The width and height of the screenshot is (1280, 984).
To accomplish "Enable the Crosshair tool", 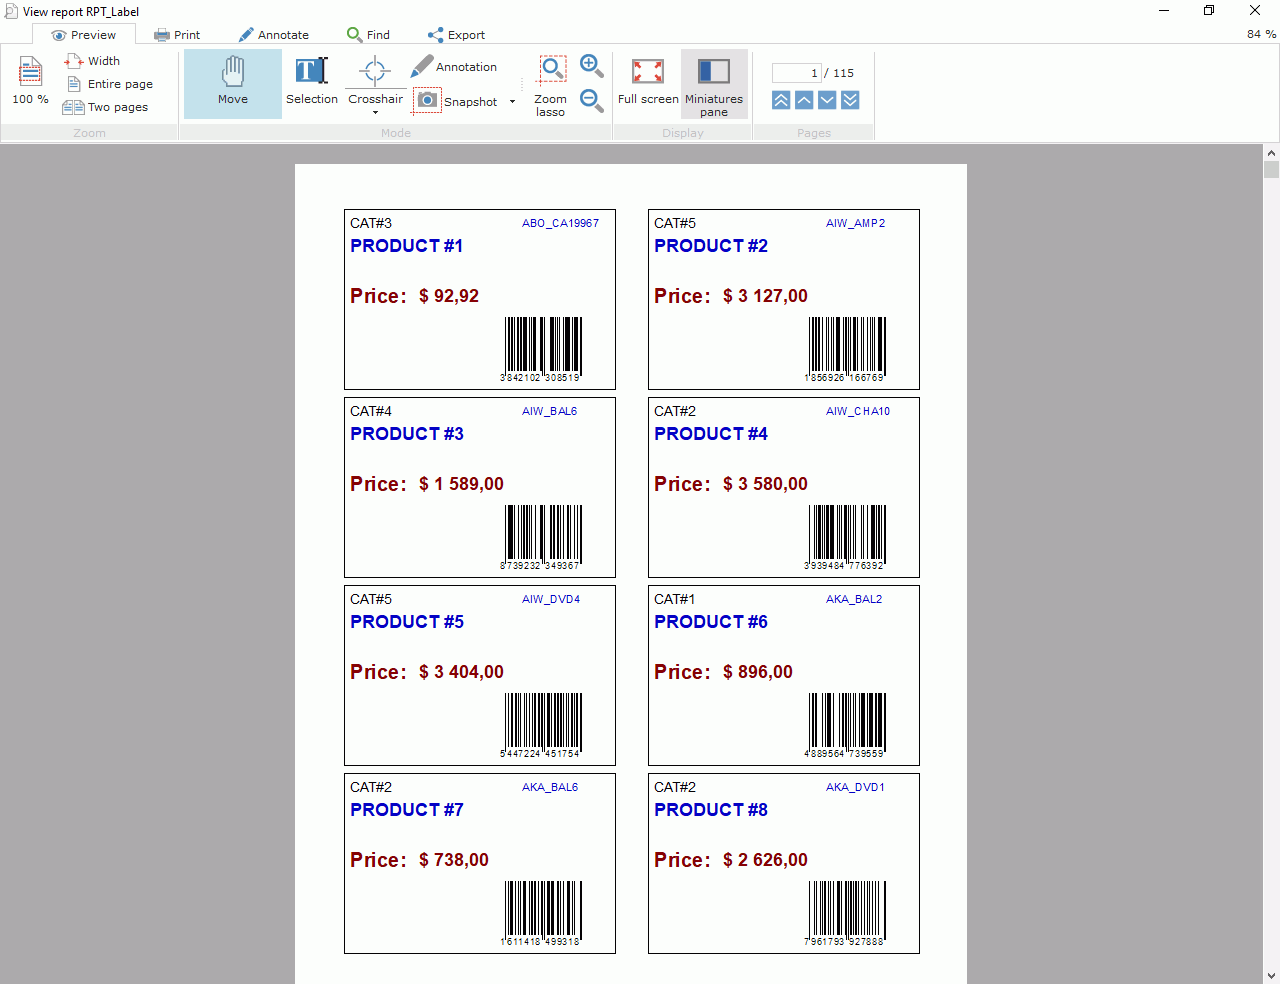I will click(375, 80).
